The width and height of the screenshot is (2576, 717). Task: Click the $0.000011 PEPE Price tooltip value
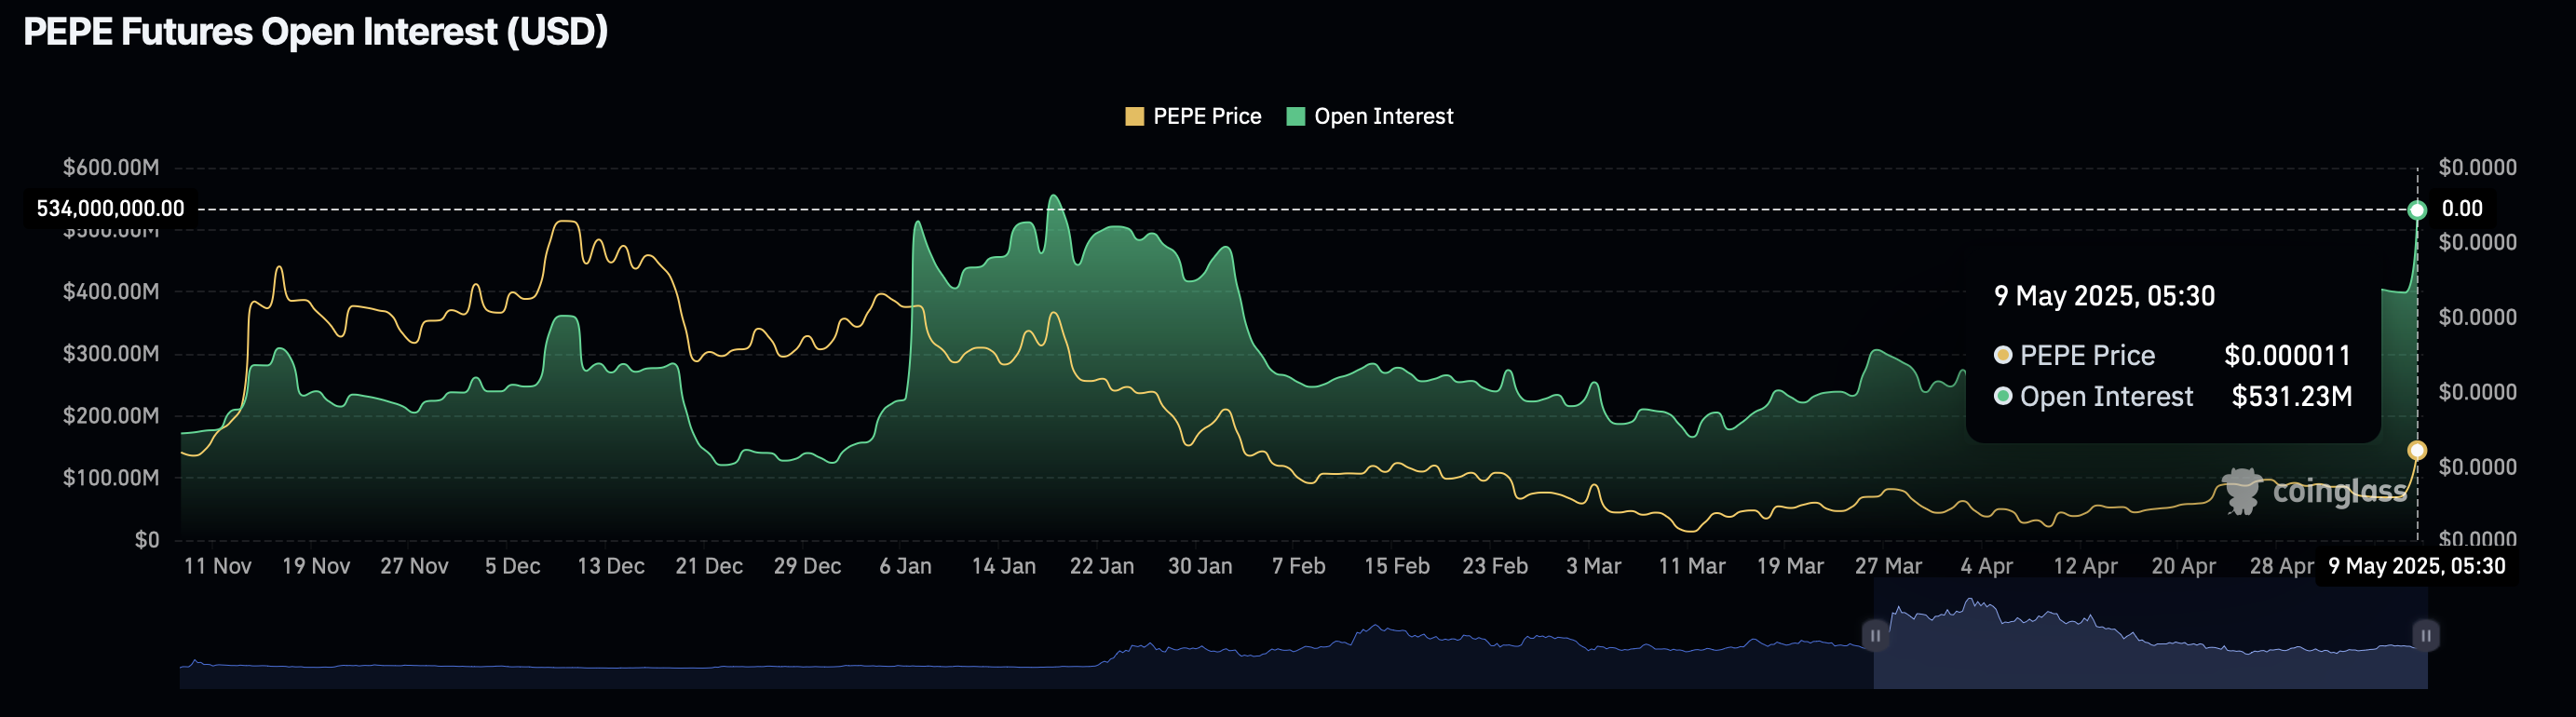tap(2287, 356)
